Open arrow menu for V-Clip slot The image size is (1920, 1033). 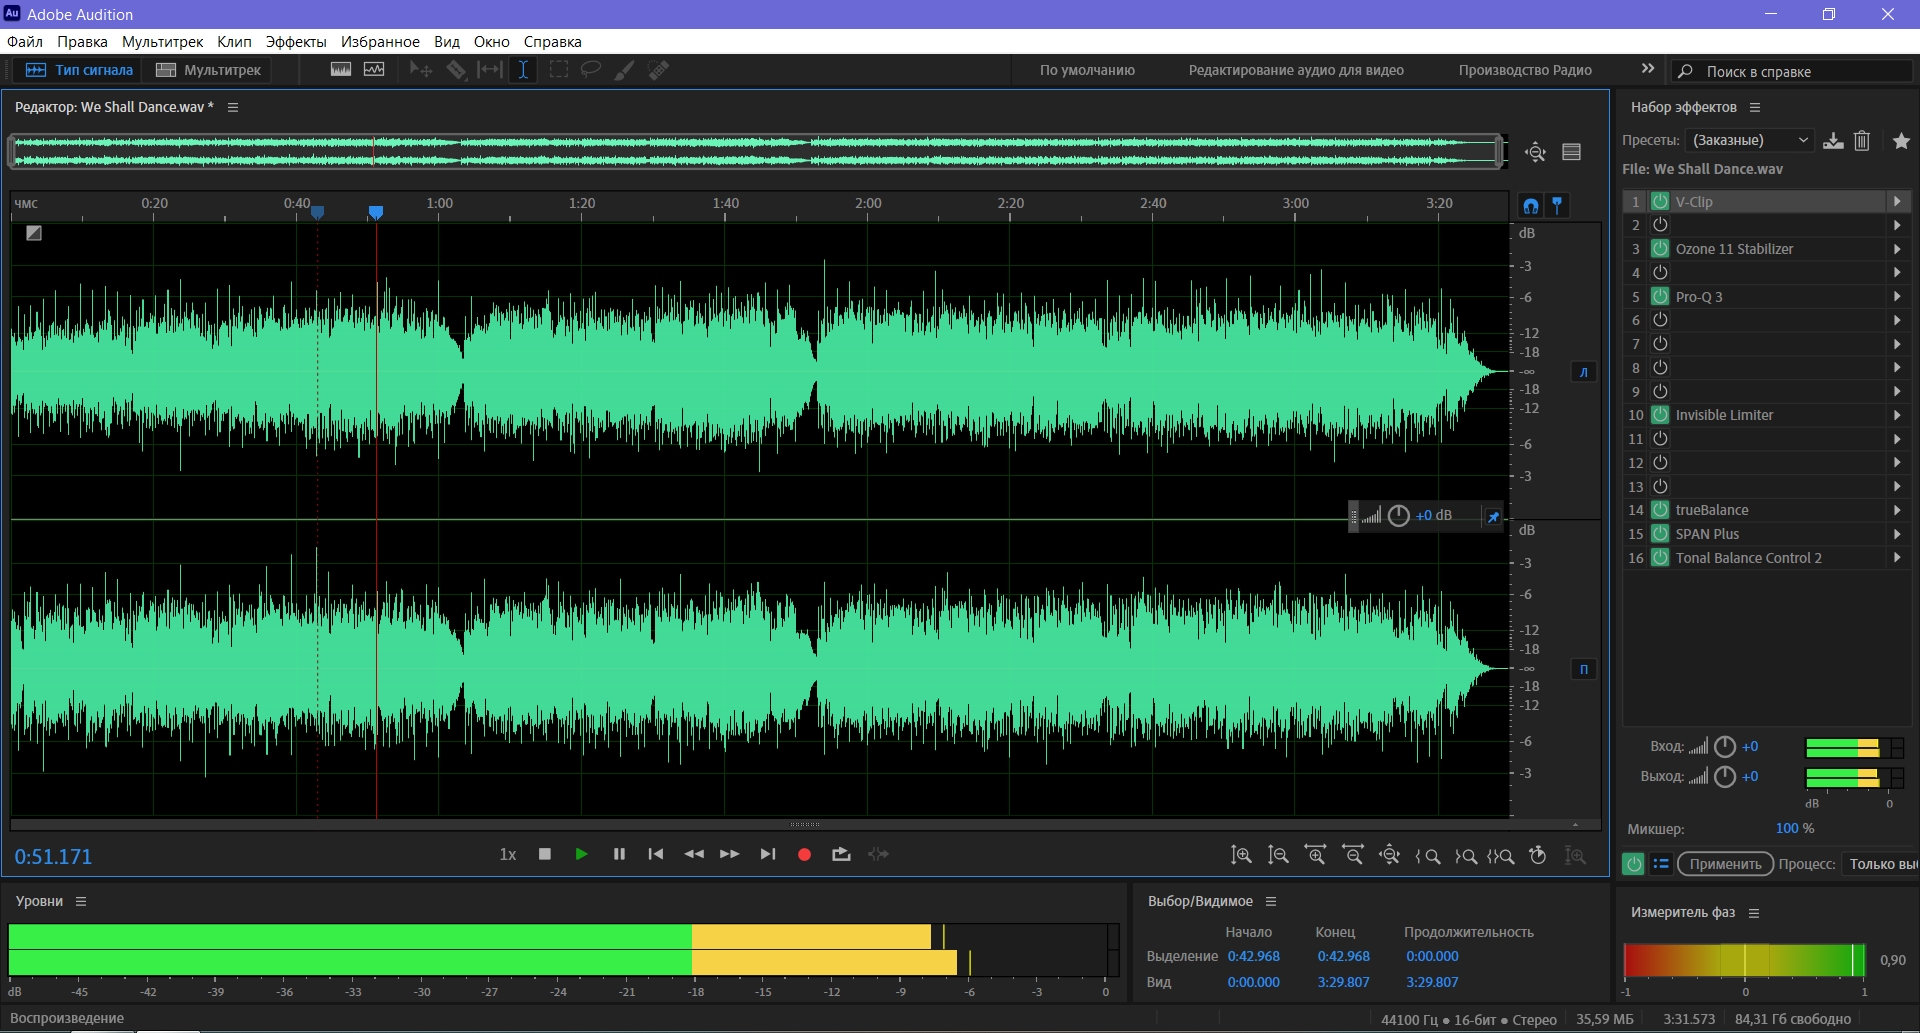[x=1897, y=201]
